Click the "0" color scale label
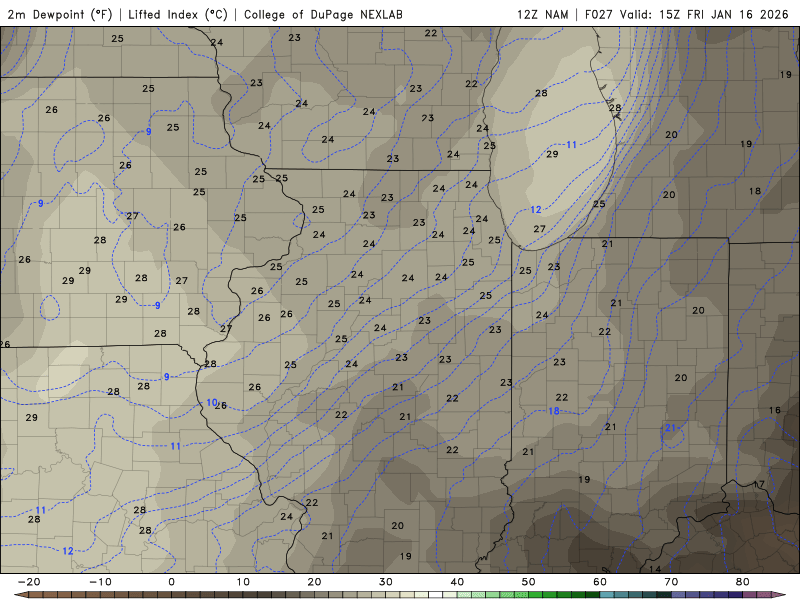800x600 pixels. coord(171,582)
